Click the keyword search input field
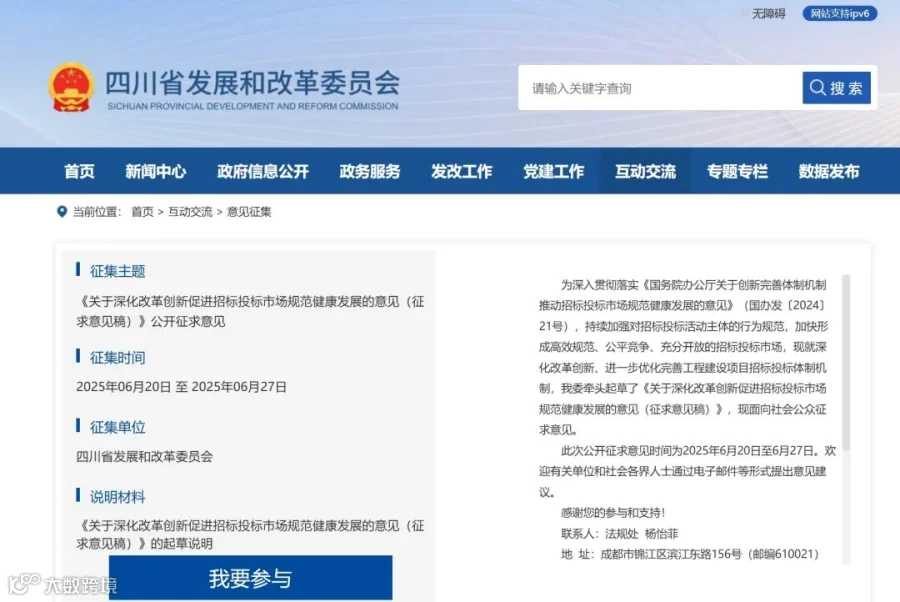The image size is (900, 602). tap(650, 87)
